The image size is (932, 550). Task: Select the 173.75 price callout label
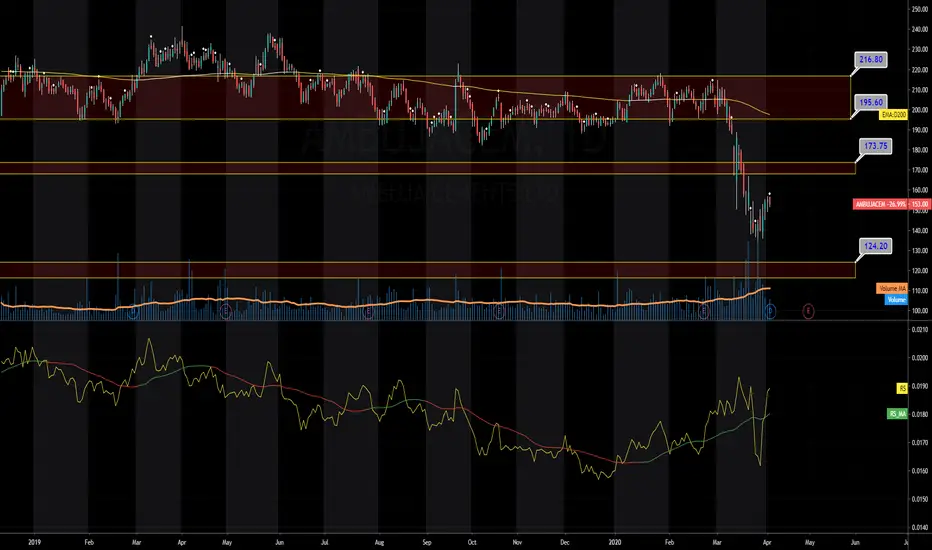(x=876, y=146)
